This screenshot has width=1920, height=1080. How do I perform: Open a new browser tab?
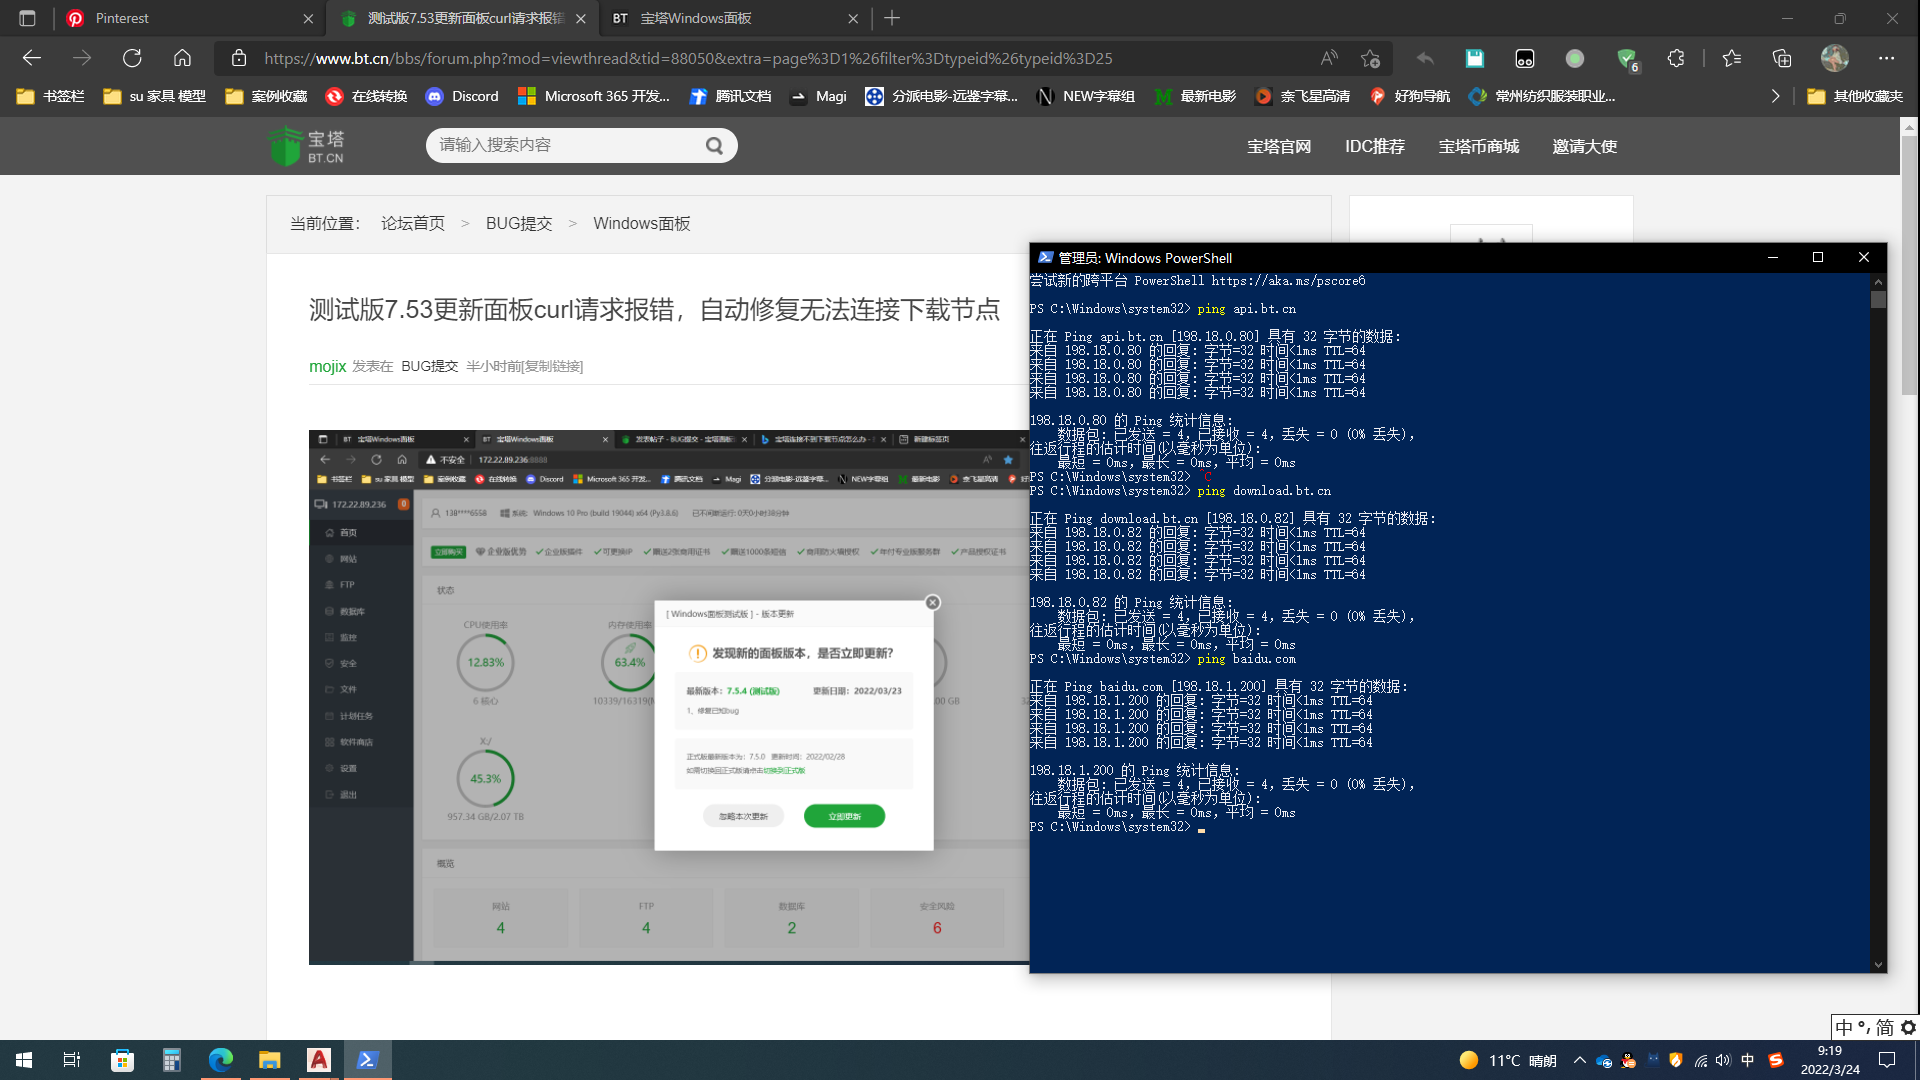tap(892, 18)
